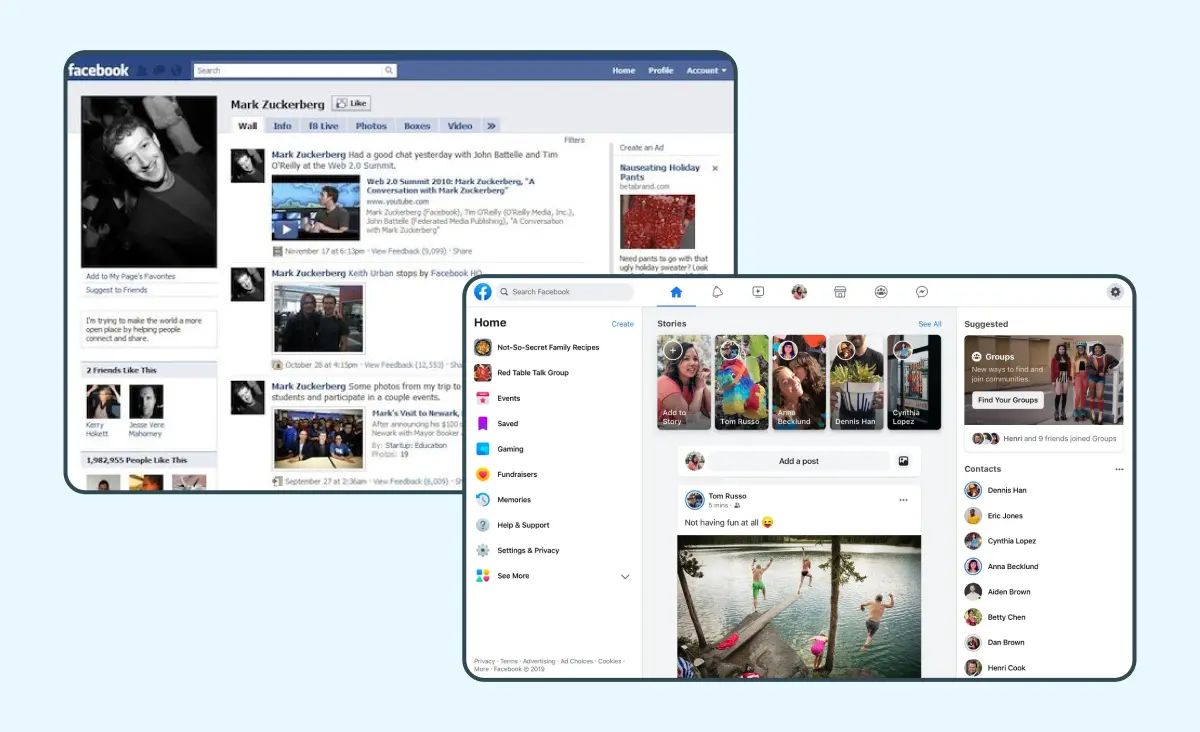
Task: Show more tabs with double arrow
Action: coord(491,126)
